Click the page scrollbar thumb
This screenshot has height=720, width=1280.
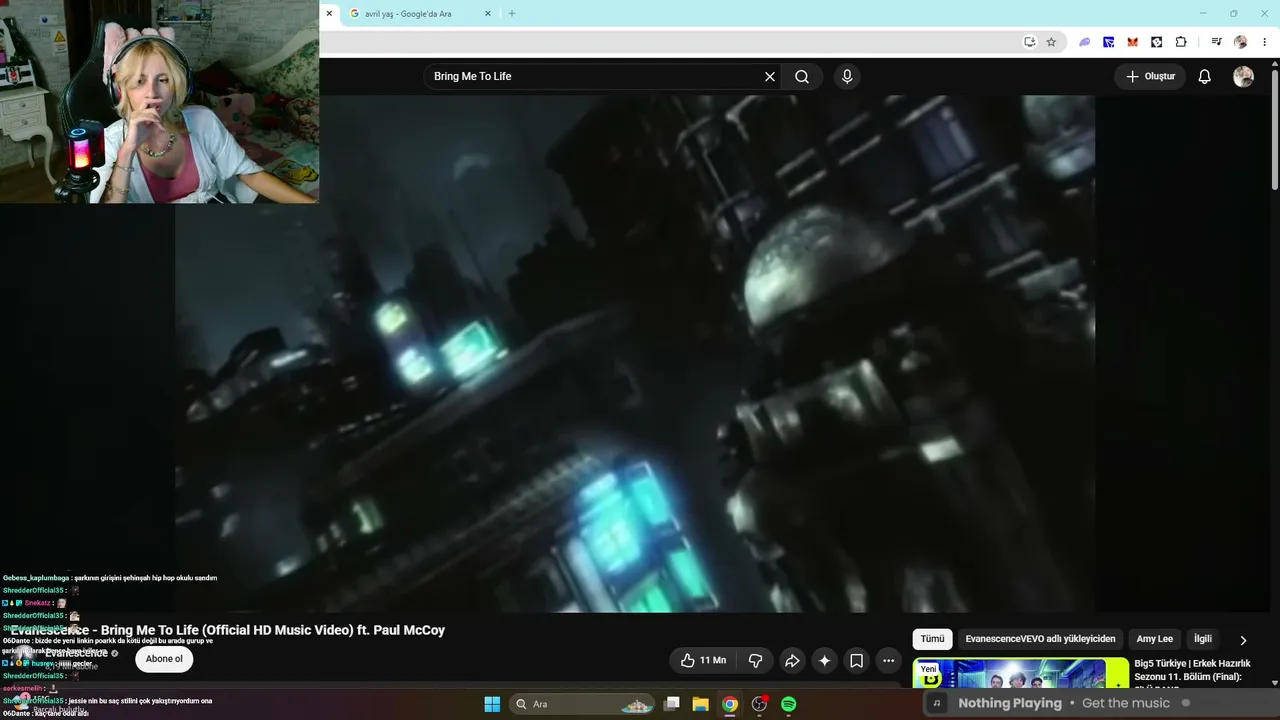[x=1274, y=130]
